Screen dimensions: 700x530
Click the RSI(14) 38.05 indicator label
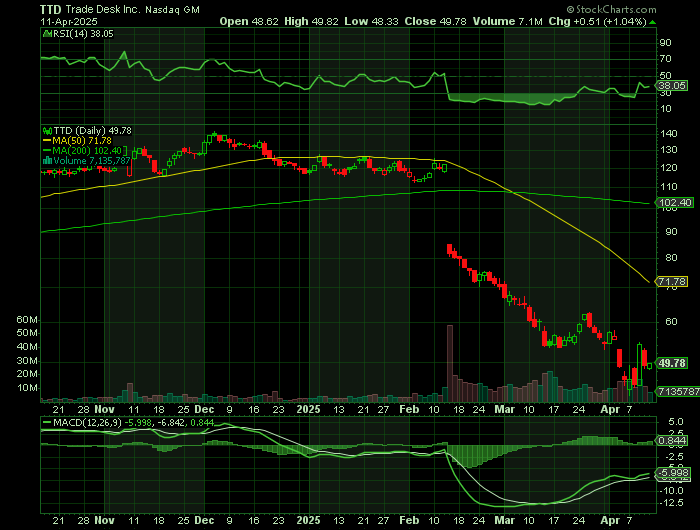[83, 34]
